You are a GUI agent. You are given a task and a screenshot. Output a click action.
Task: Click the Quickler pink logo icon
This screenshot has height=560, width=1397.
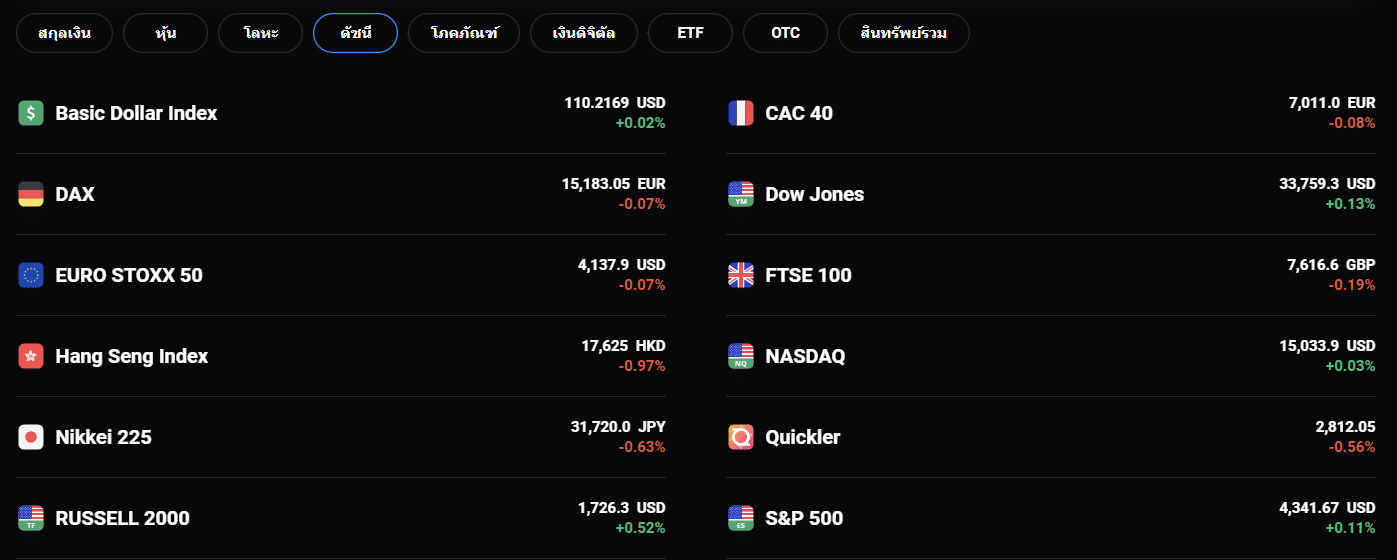tap(741, 437)
